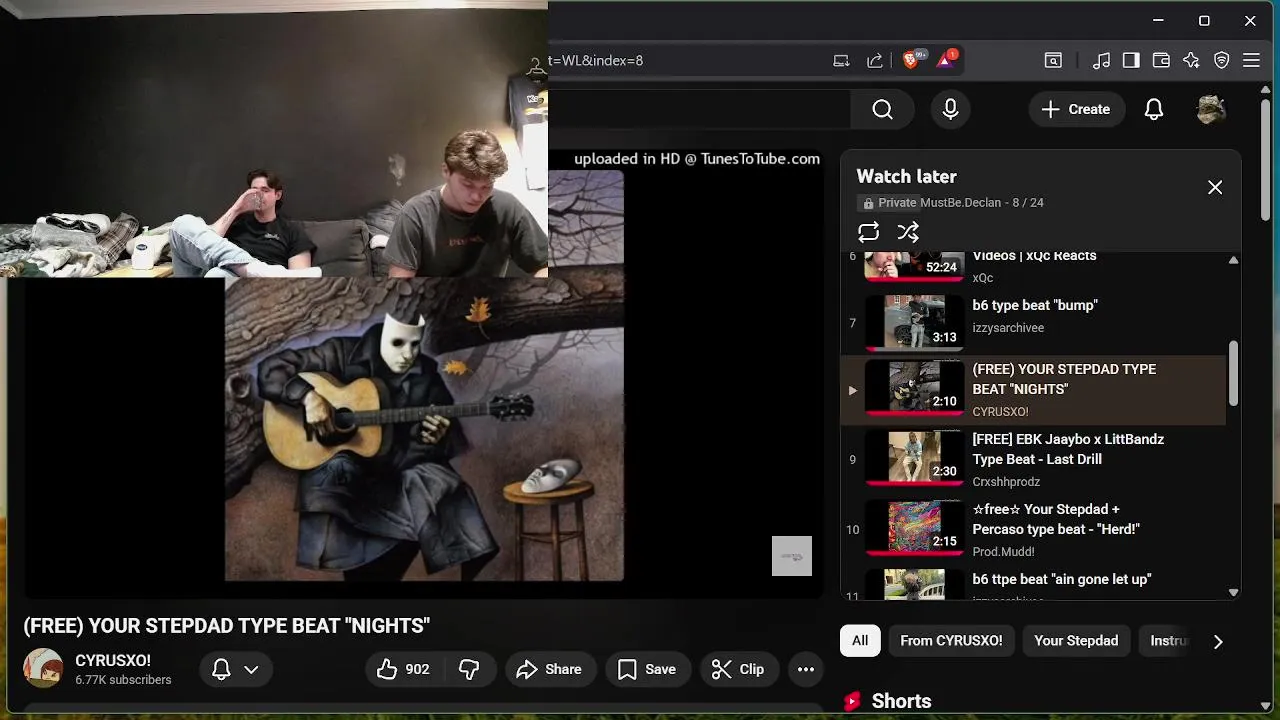
Task: Open Brave Playlist music note icon
Action: (x=1101, y=60)
